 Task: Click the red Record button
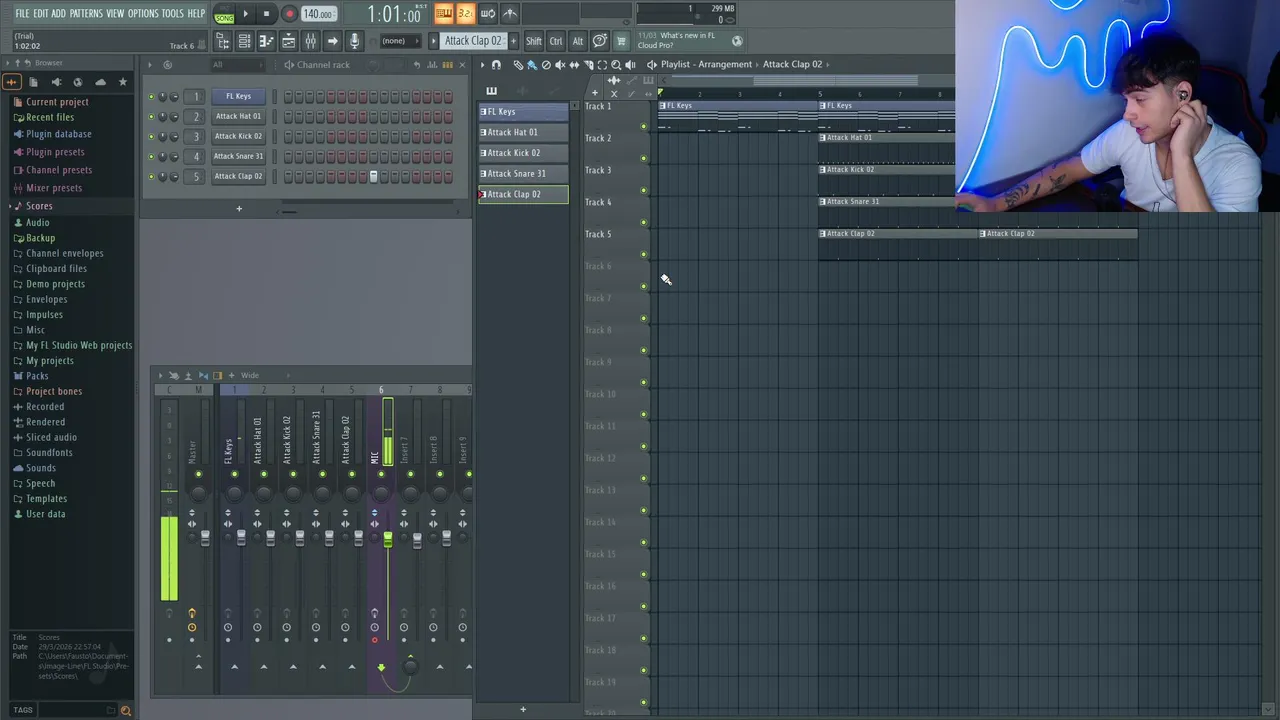pyautogui.click(x=289, y=14)
